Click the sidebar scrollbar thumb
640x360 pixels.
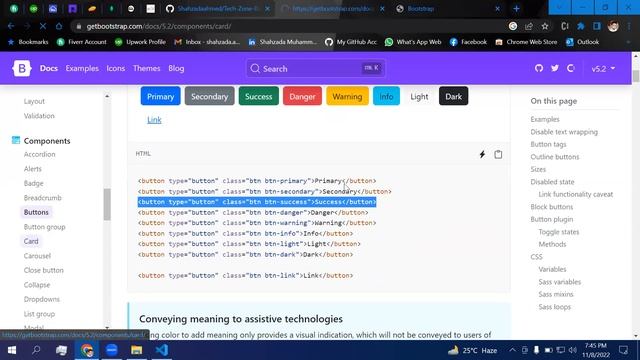(x=107, y=204)
